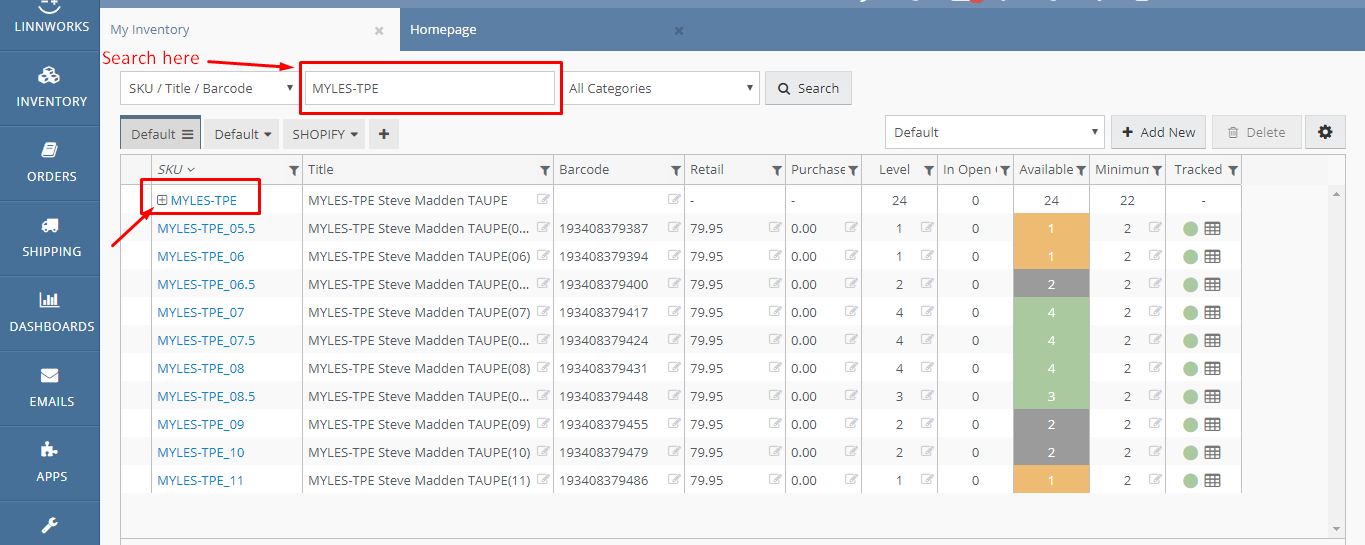Image resolution: width=1365 pixels, height=545 pixels.
Task: Switch to the My Inventory tab
Action: point(250,30)
